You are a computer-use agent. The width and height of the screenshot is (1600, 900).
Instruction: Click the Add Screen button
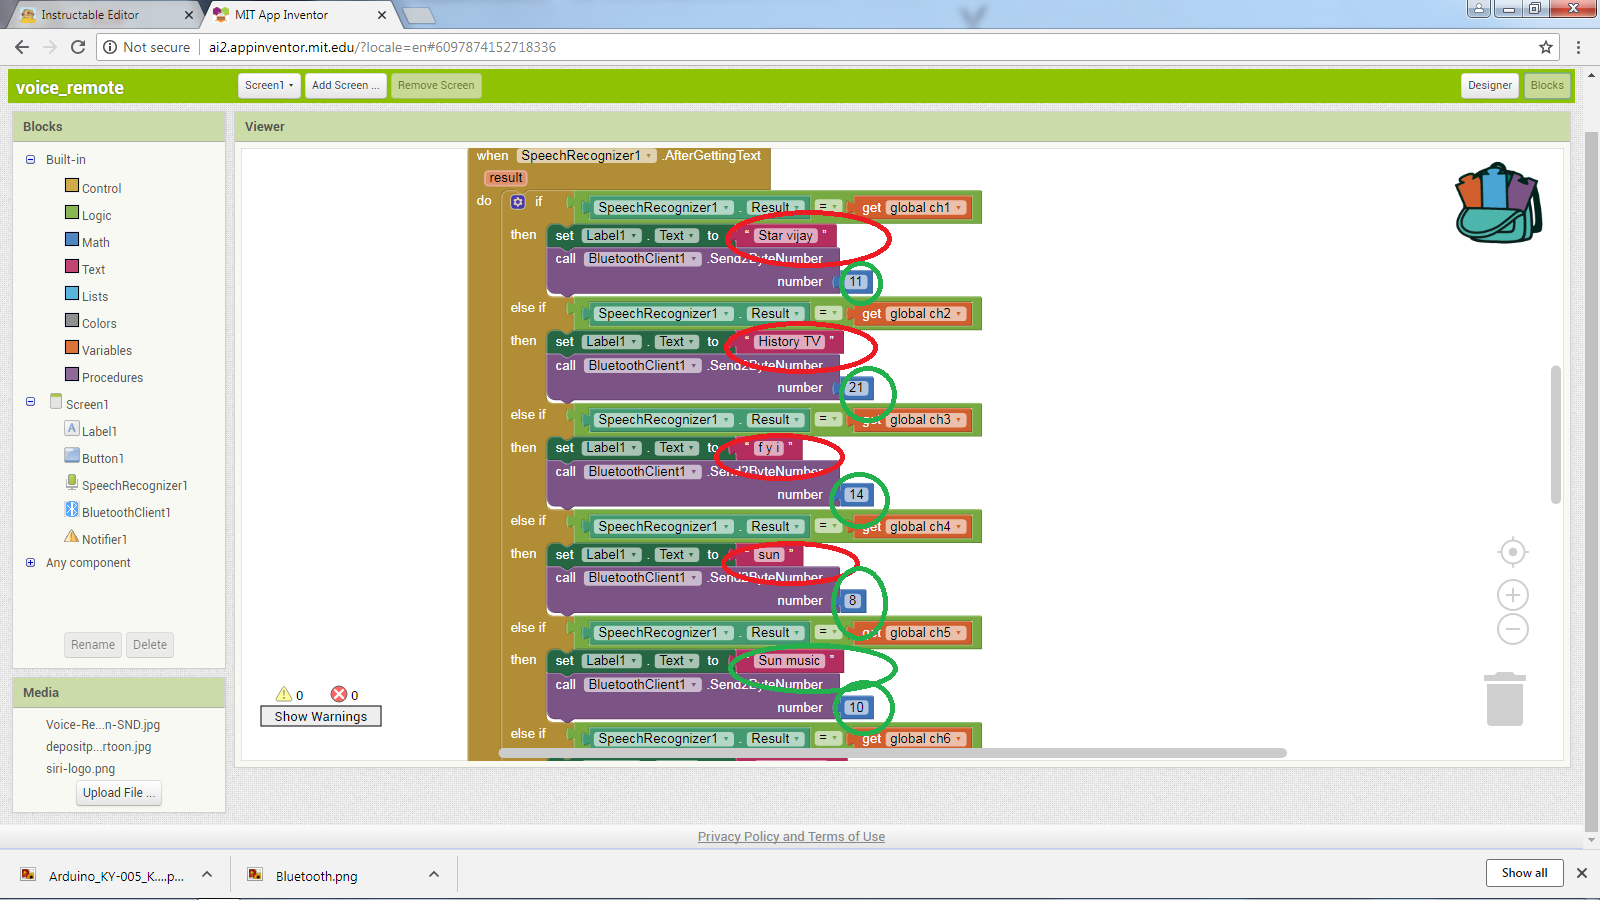(x=345, y=86)
